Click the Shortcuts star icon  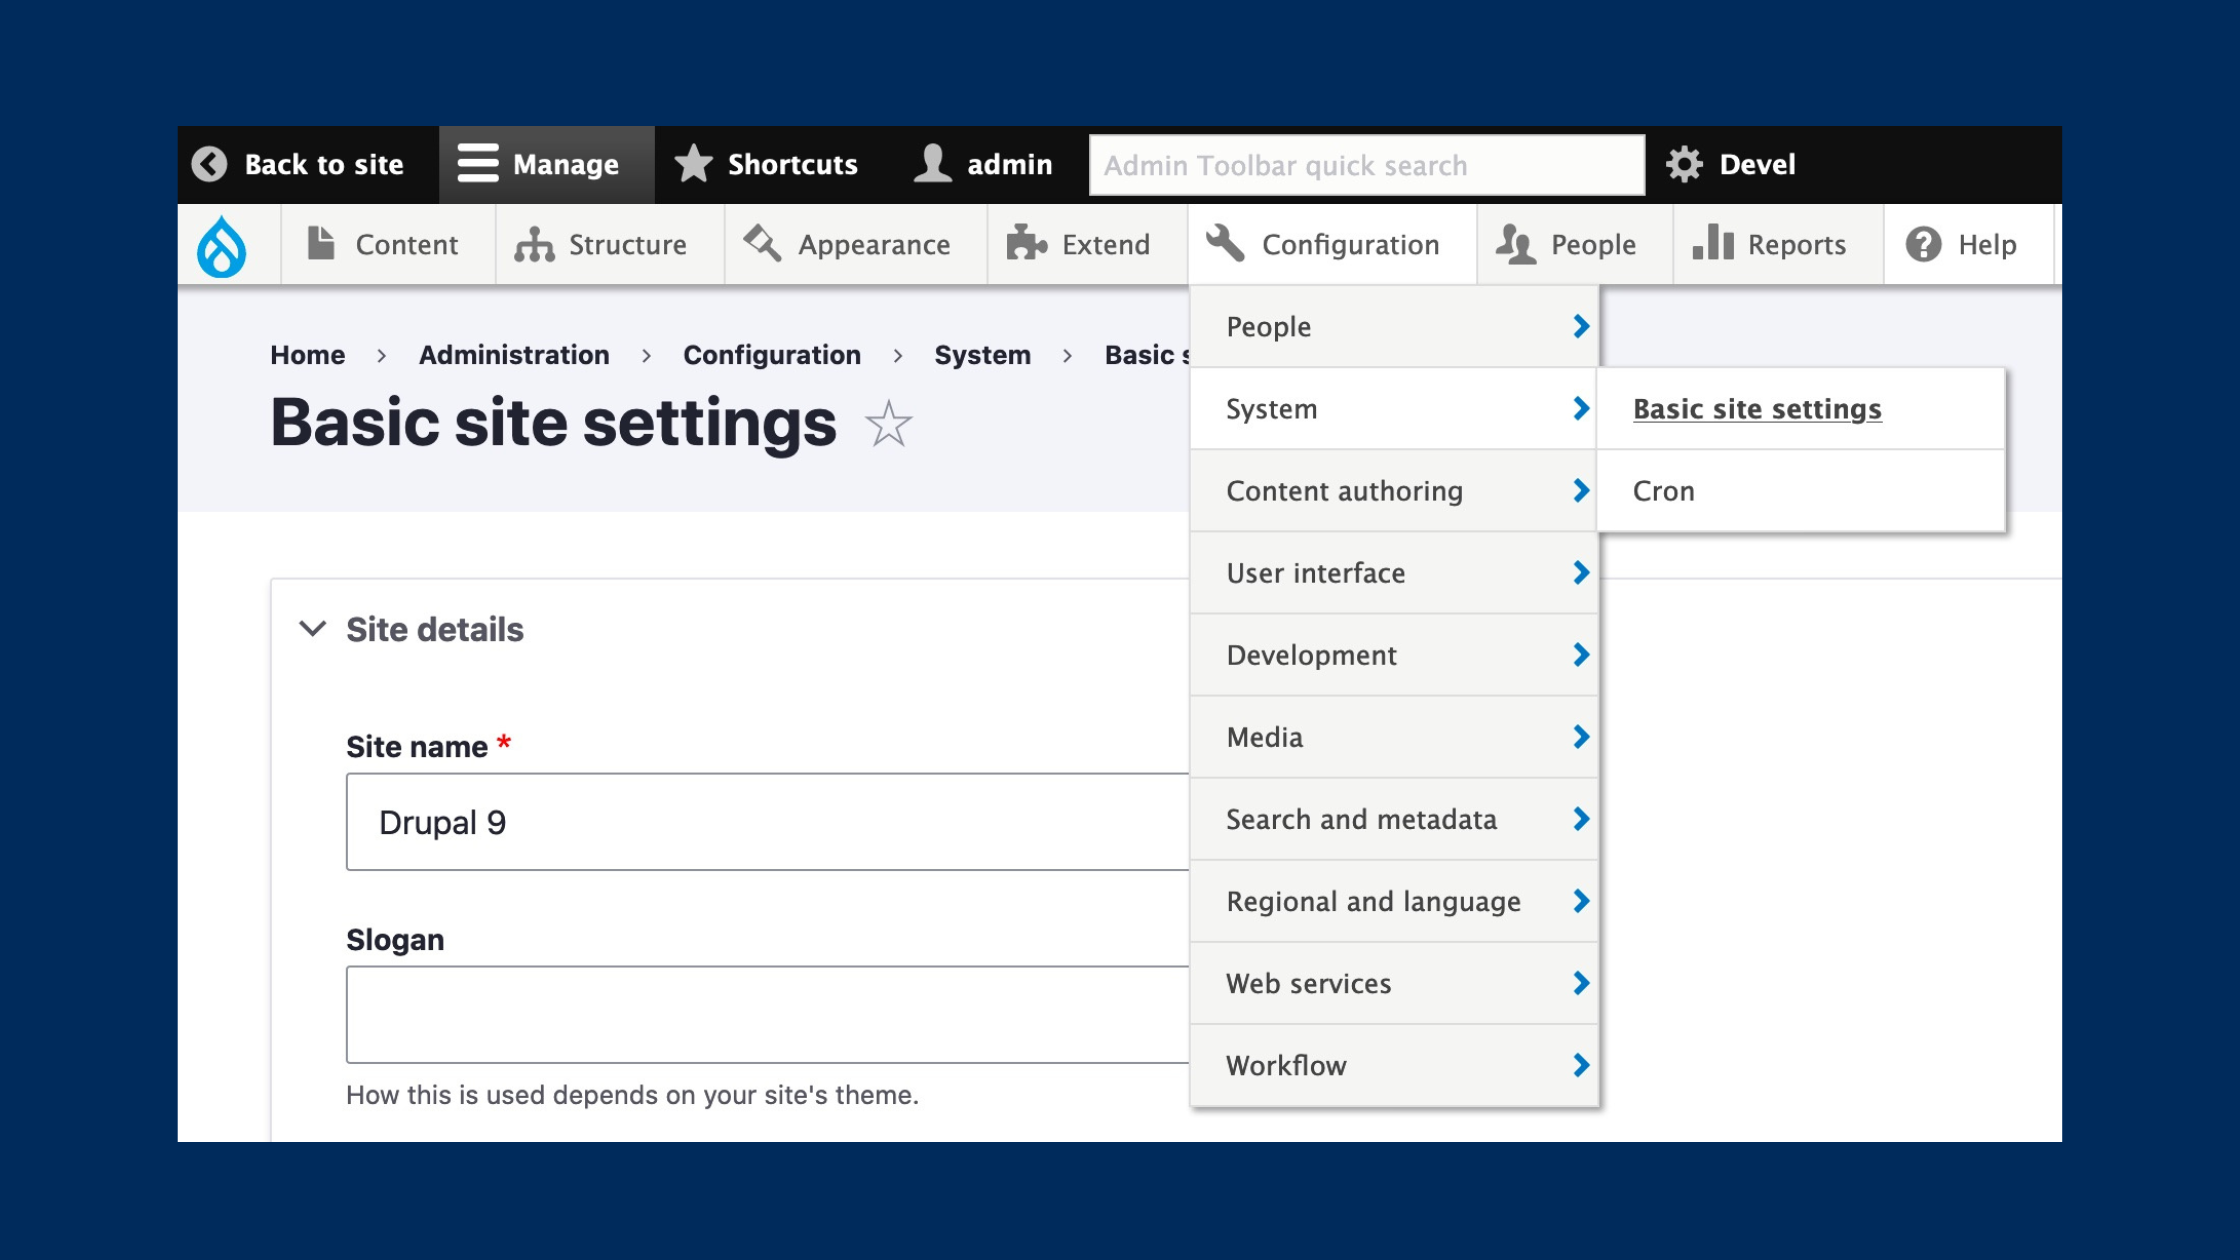[x=693, y=163]
